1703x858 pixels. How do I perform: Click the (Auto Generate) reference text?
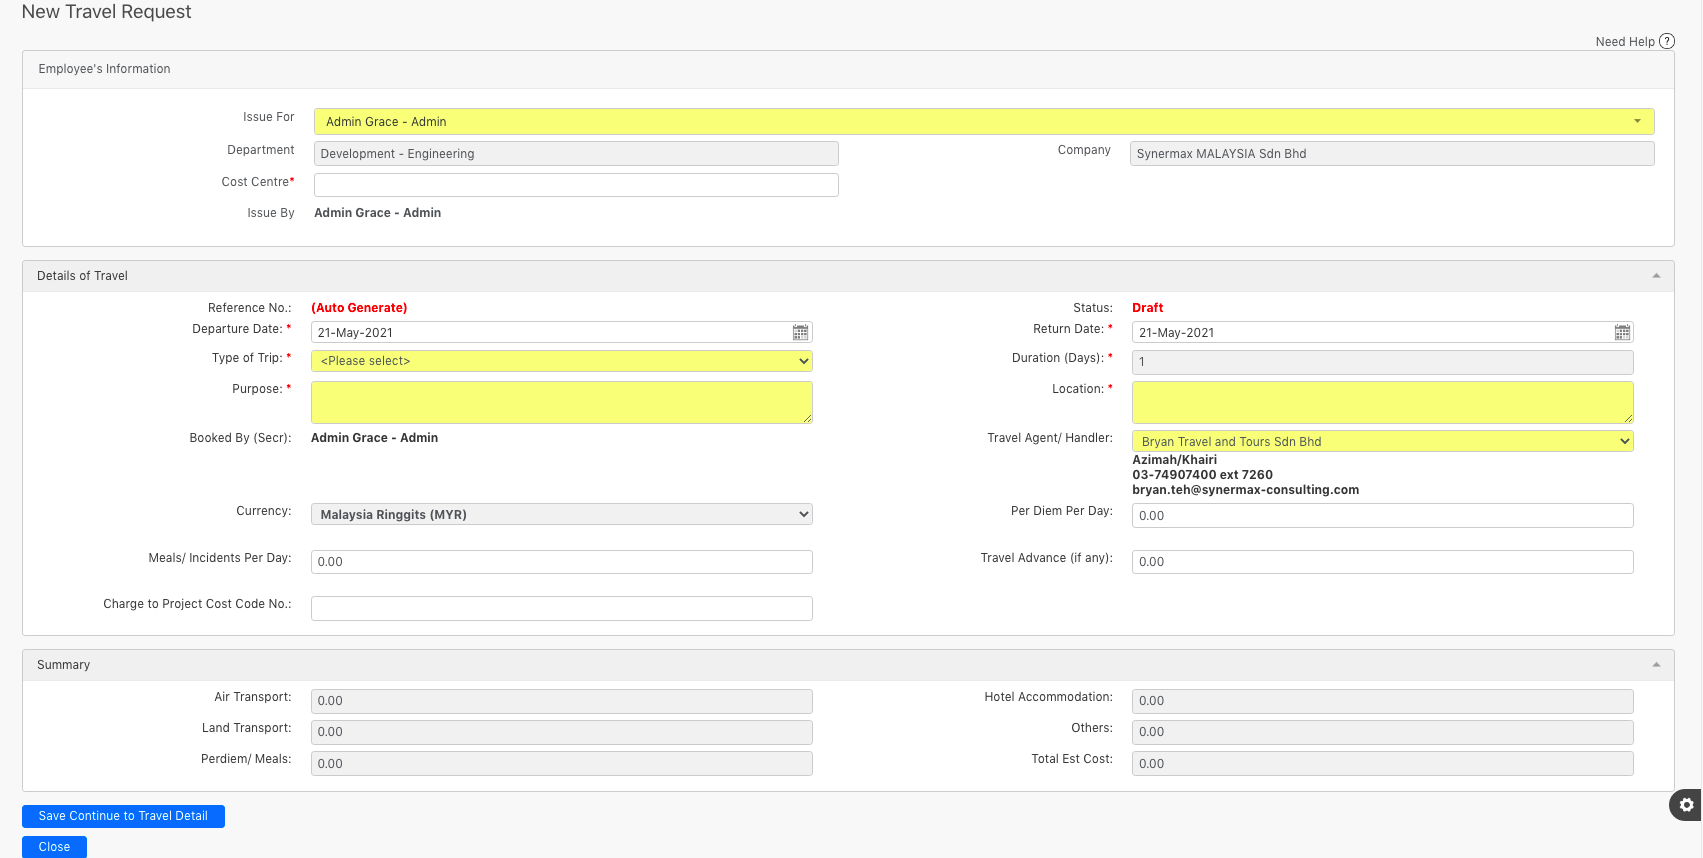pos(359,308)
